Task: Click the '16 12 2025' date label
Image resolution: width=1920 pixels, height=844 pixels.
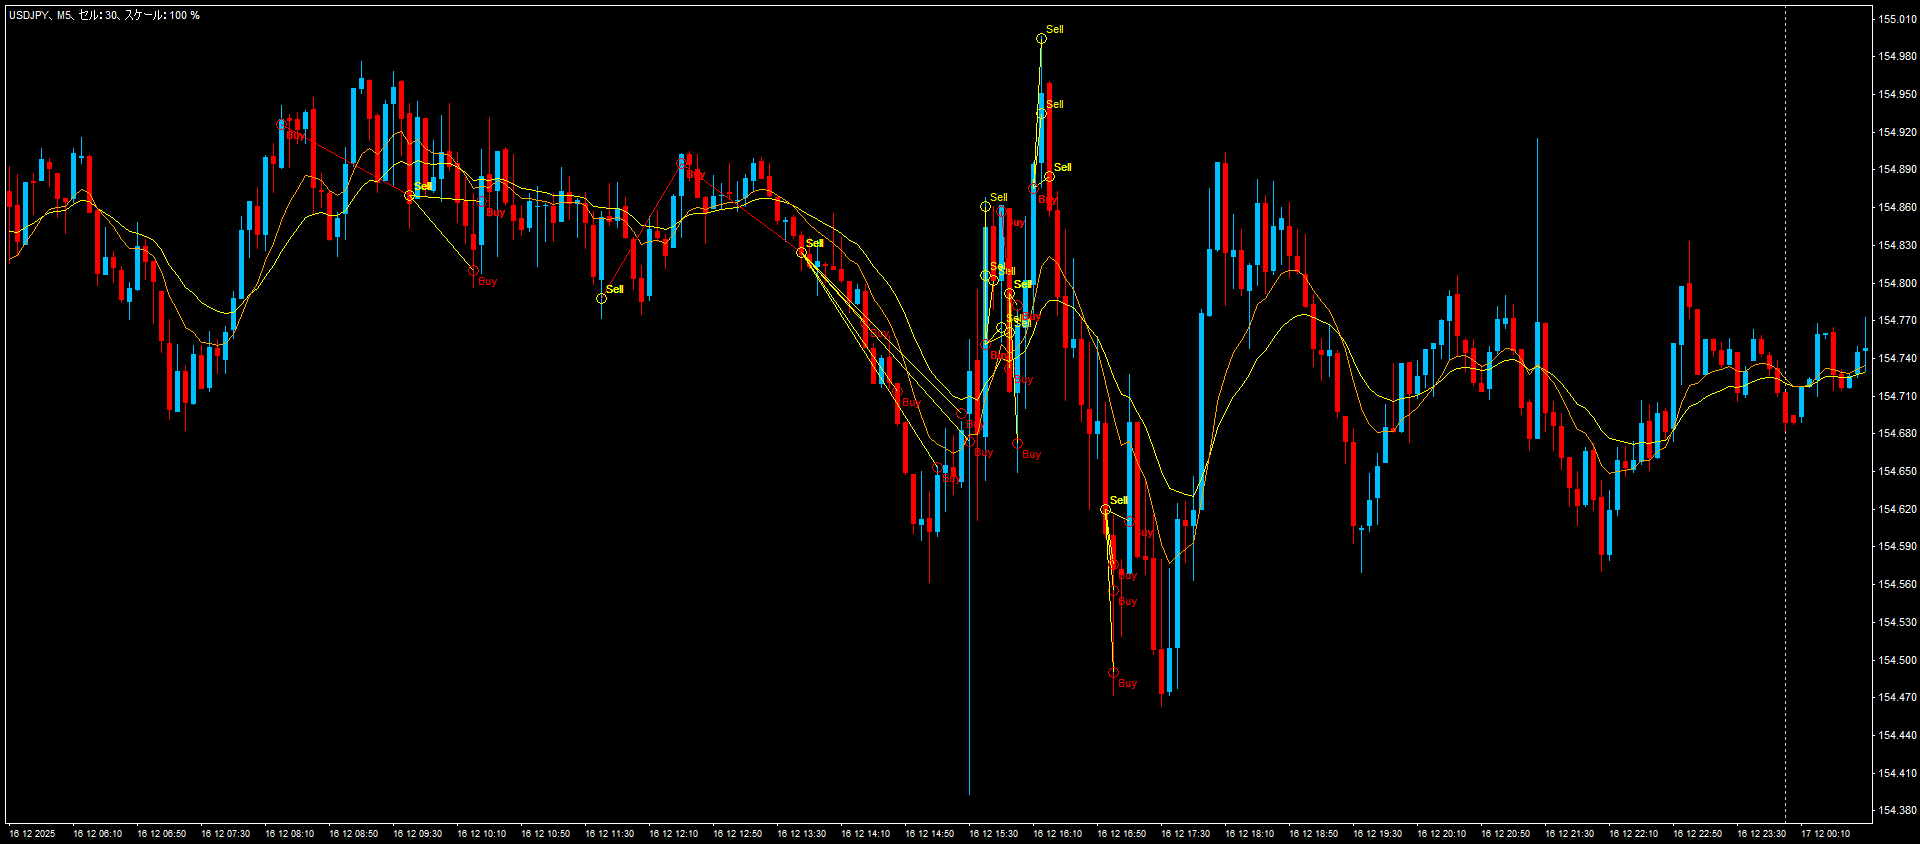Action: click(x=33, y=834)
